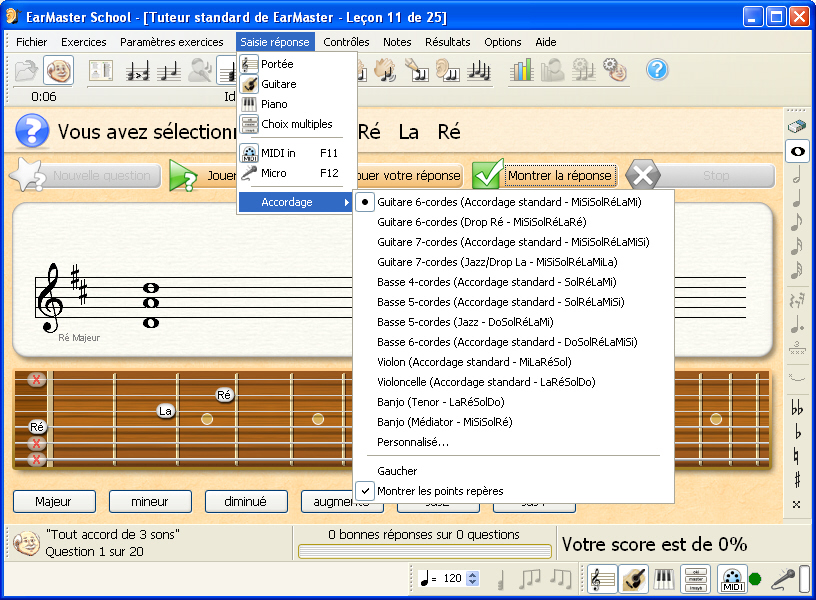Open the Options menu
The height and width of the screenshot is (600, 816).
tap(503, 42)
